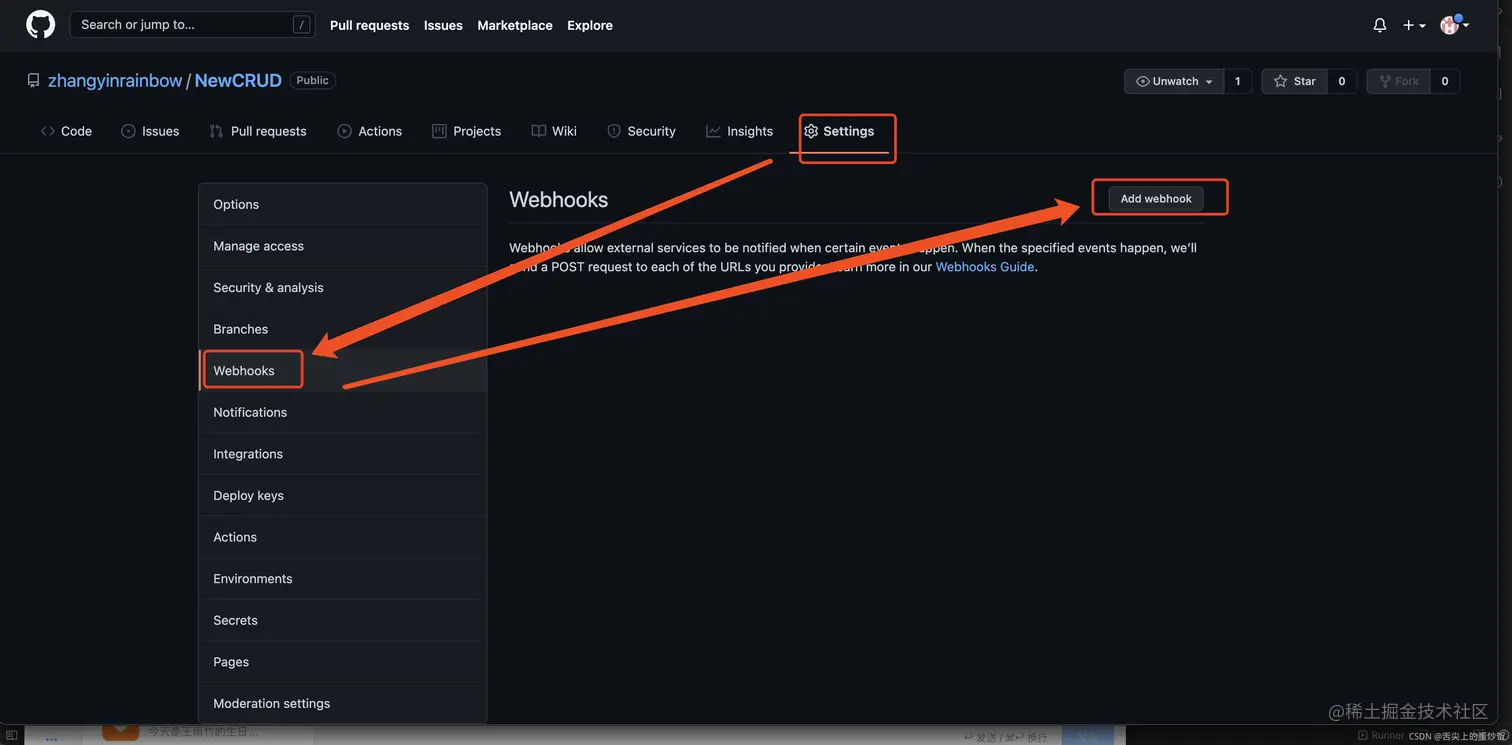Viewport: 1512px width, 745px height.
Task: Click the stargazers count 0
Action: pyautogui.click(x=1342, y=81)
